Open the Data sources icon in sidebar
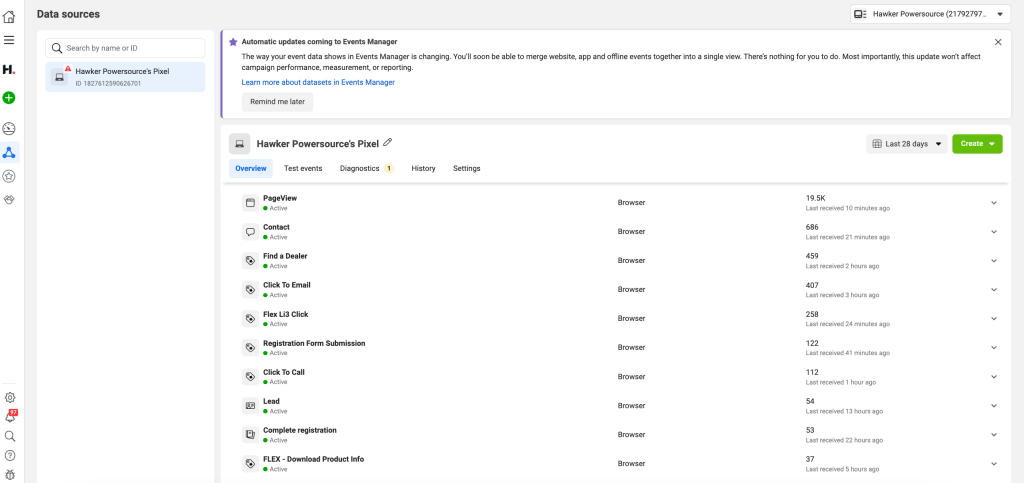The width and height of the screenshot is (1024, 483). (9, 153)
